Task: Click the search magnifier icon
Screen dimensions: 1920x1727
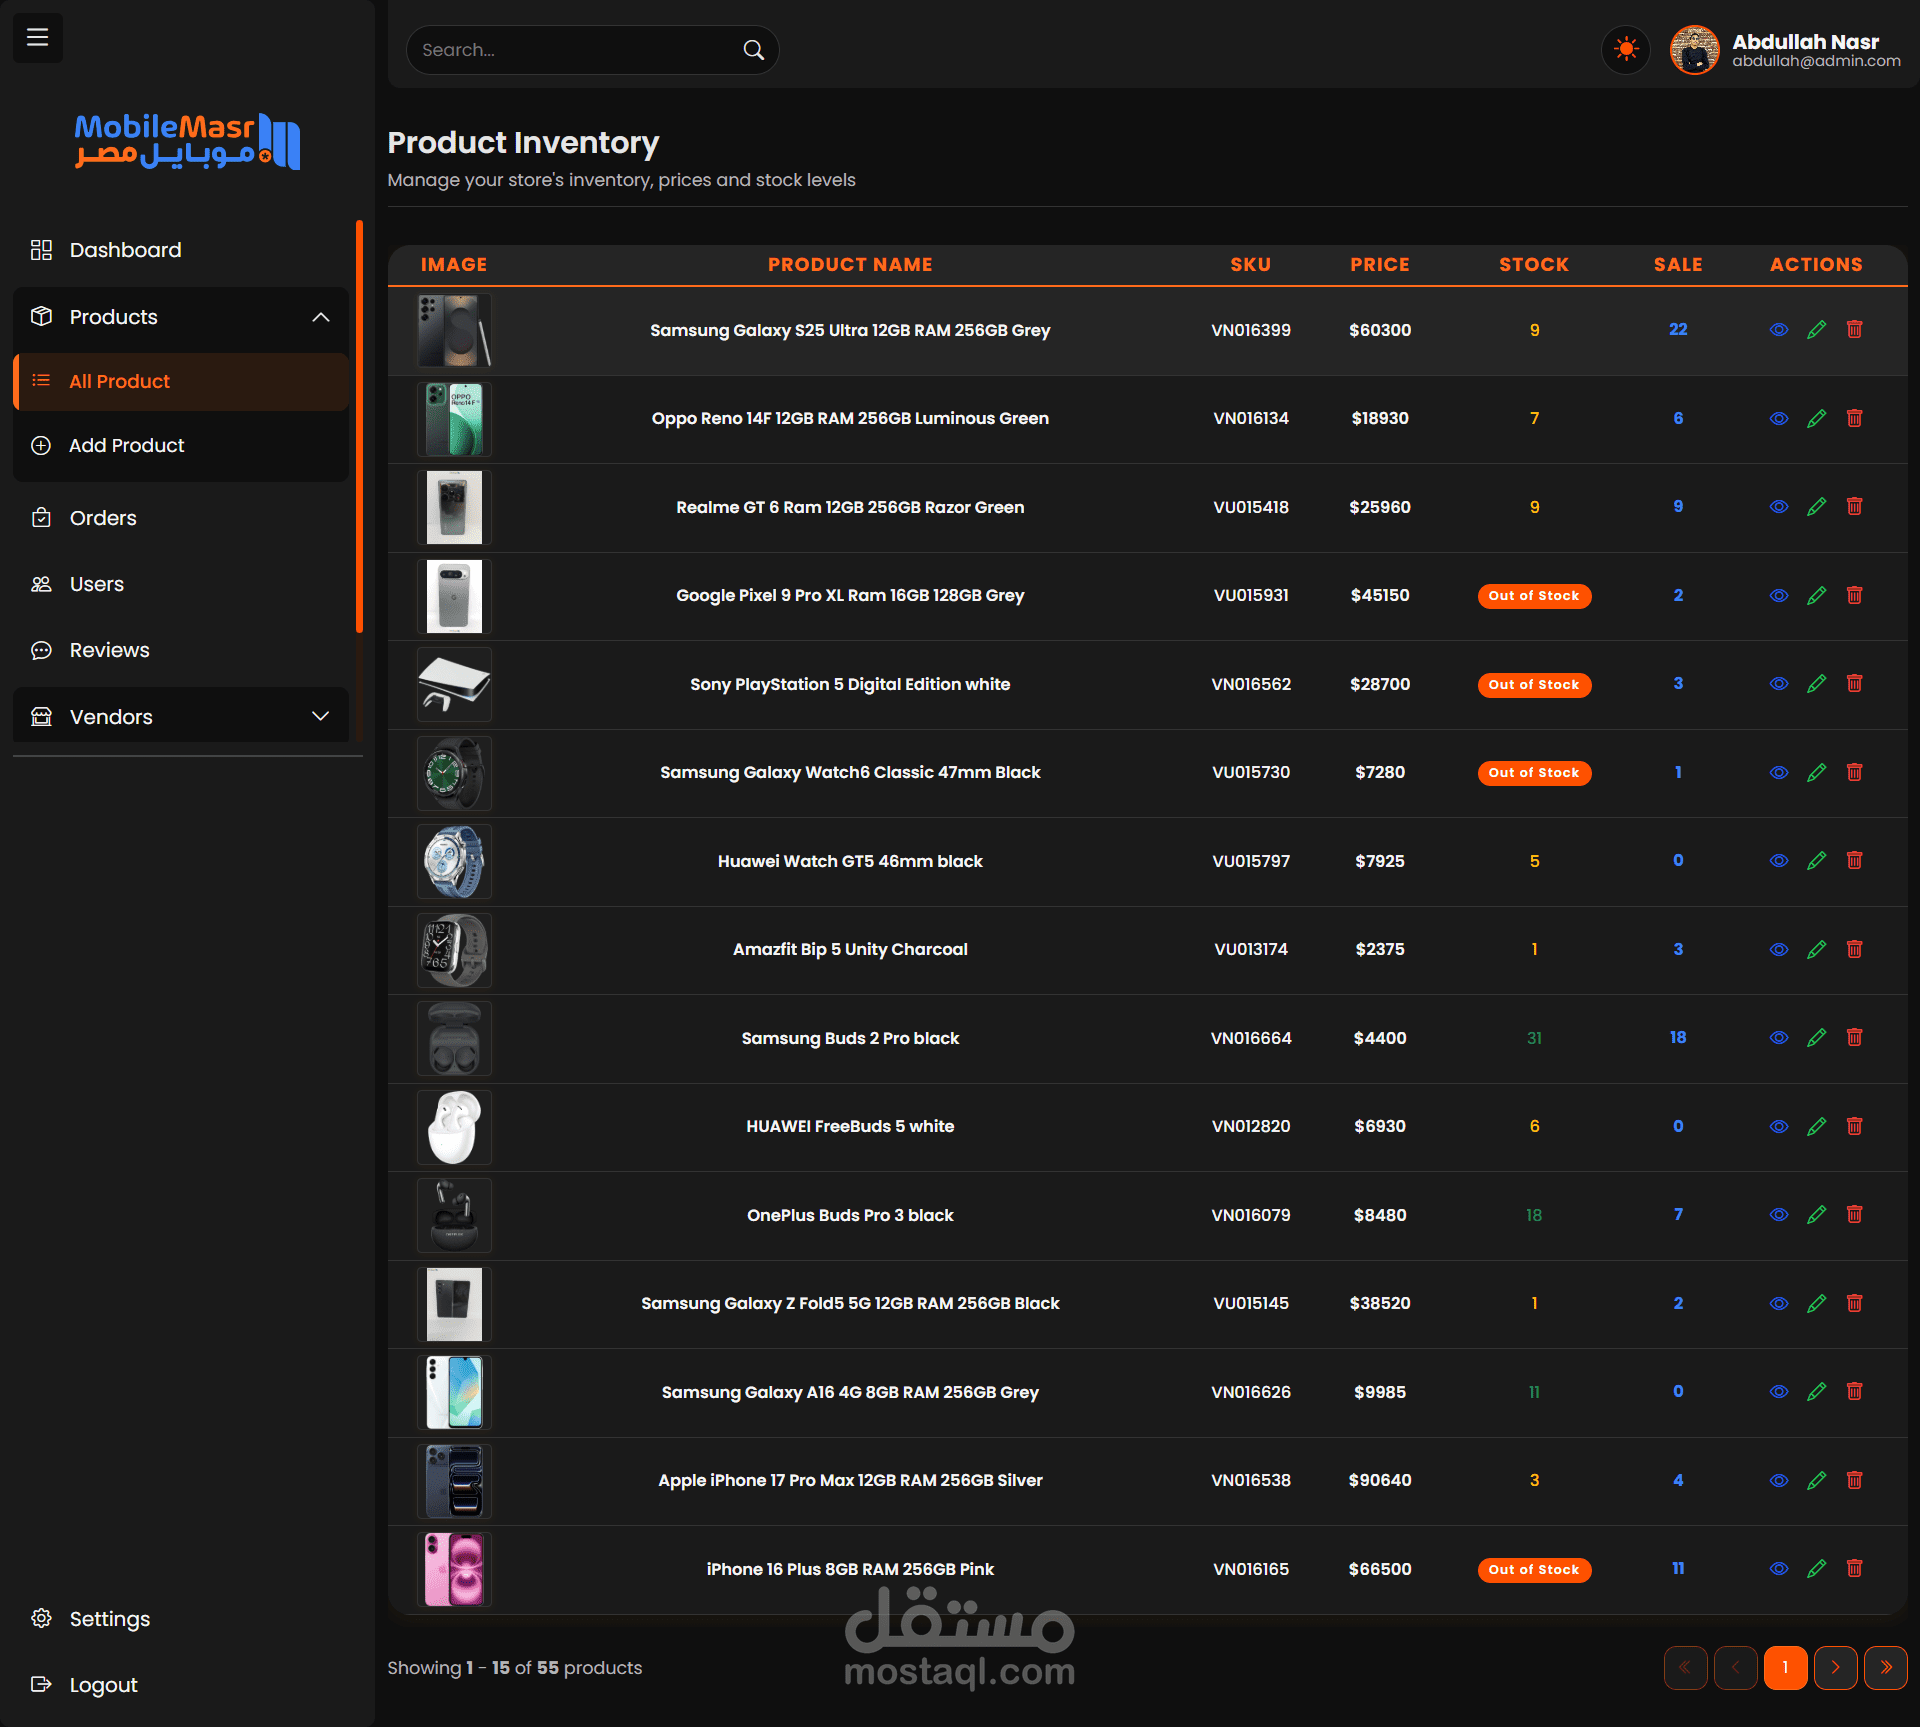Action: click(x=753, y=50)
